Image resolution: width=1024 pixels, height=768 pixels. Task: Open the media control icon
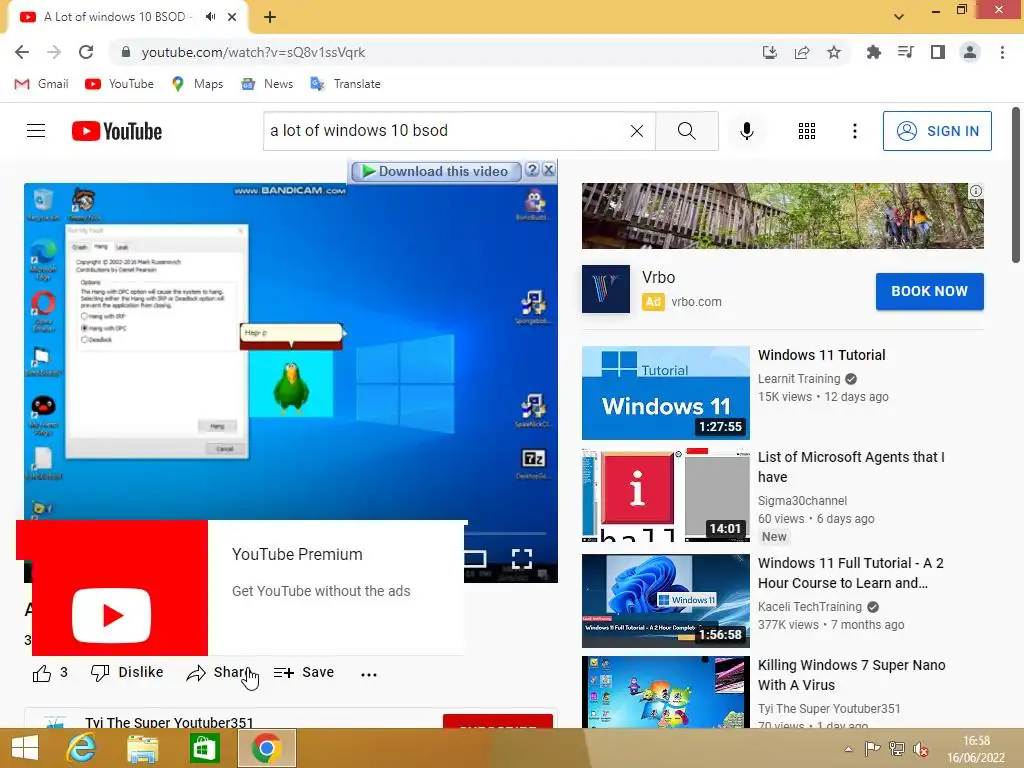[x=906, y=52]
